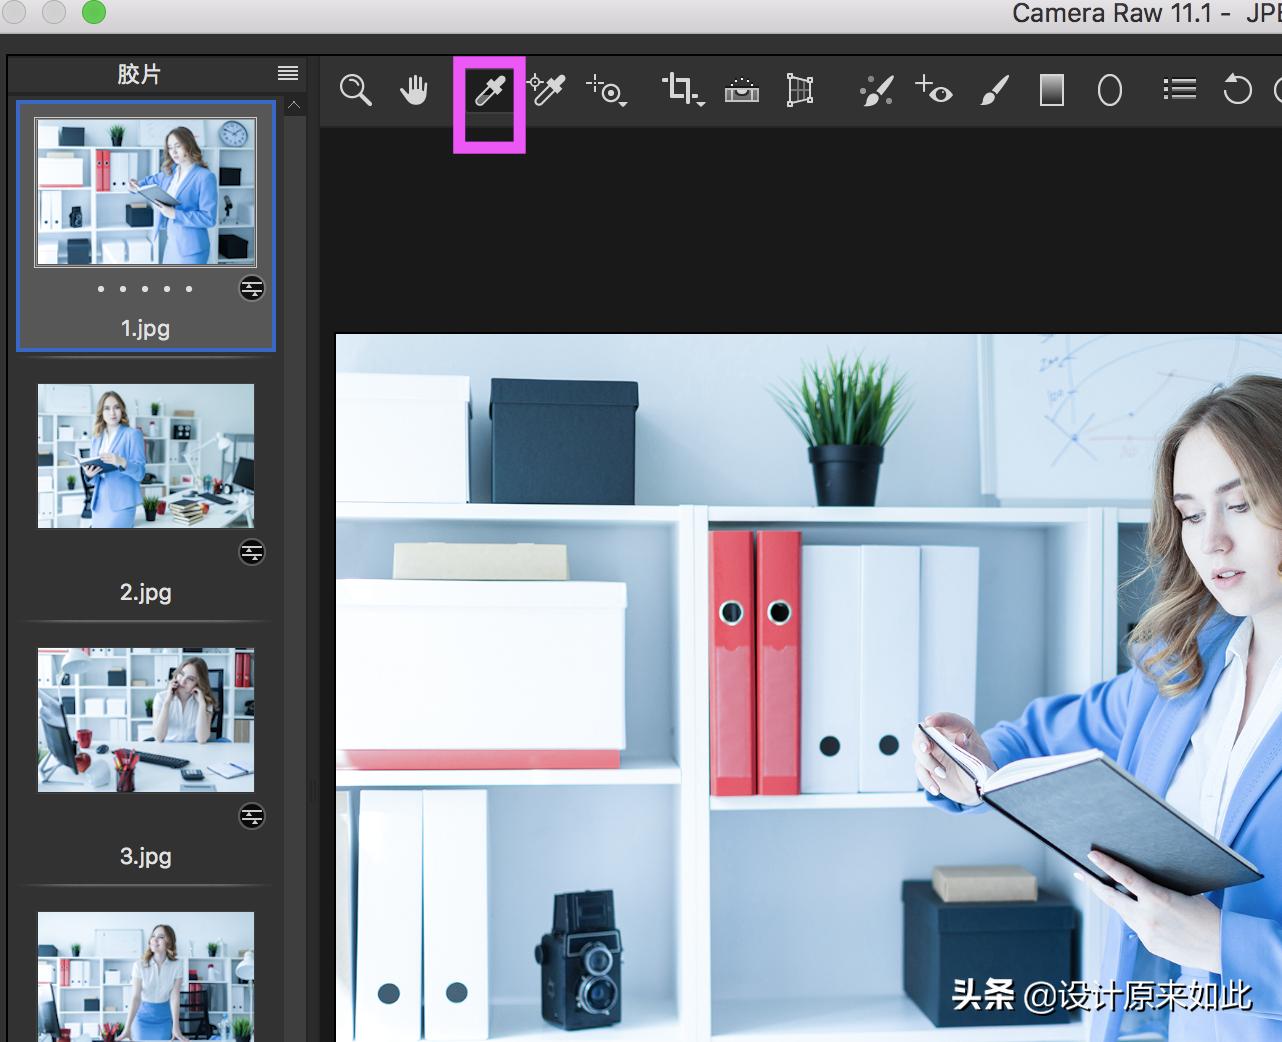This screenshot has width=1282, height=1042.
Task: Select the 1.jpg thumbnail image
Action: coord(146,192)
